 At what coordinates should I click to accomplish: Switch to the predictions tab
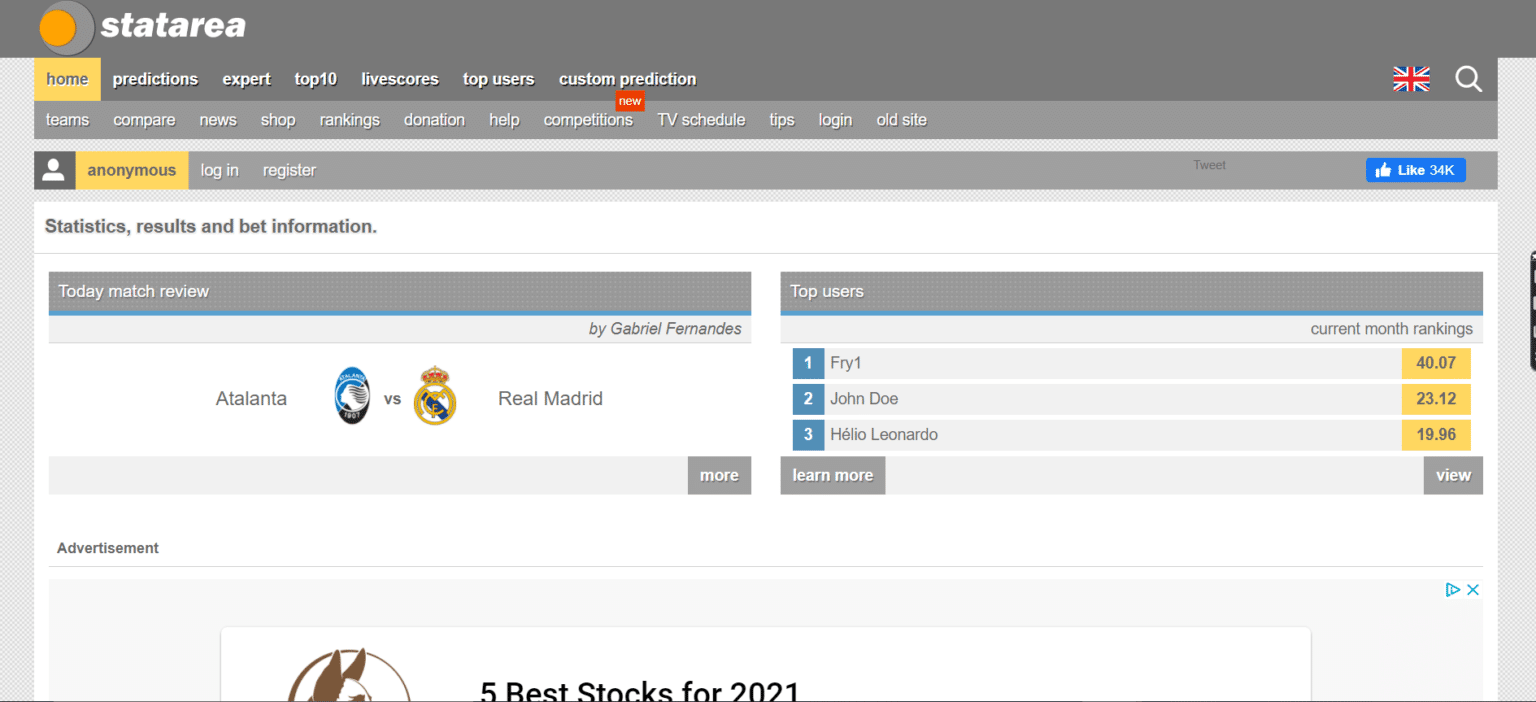pos(155,78)
